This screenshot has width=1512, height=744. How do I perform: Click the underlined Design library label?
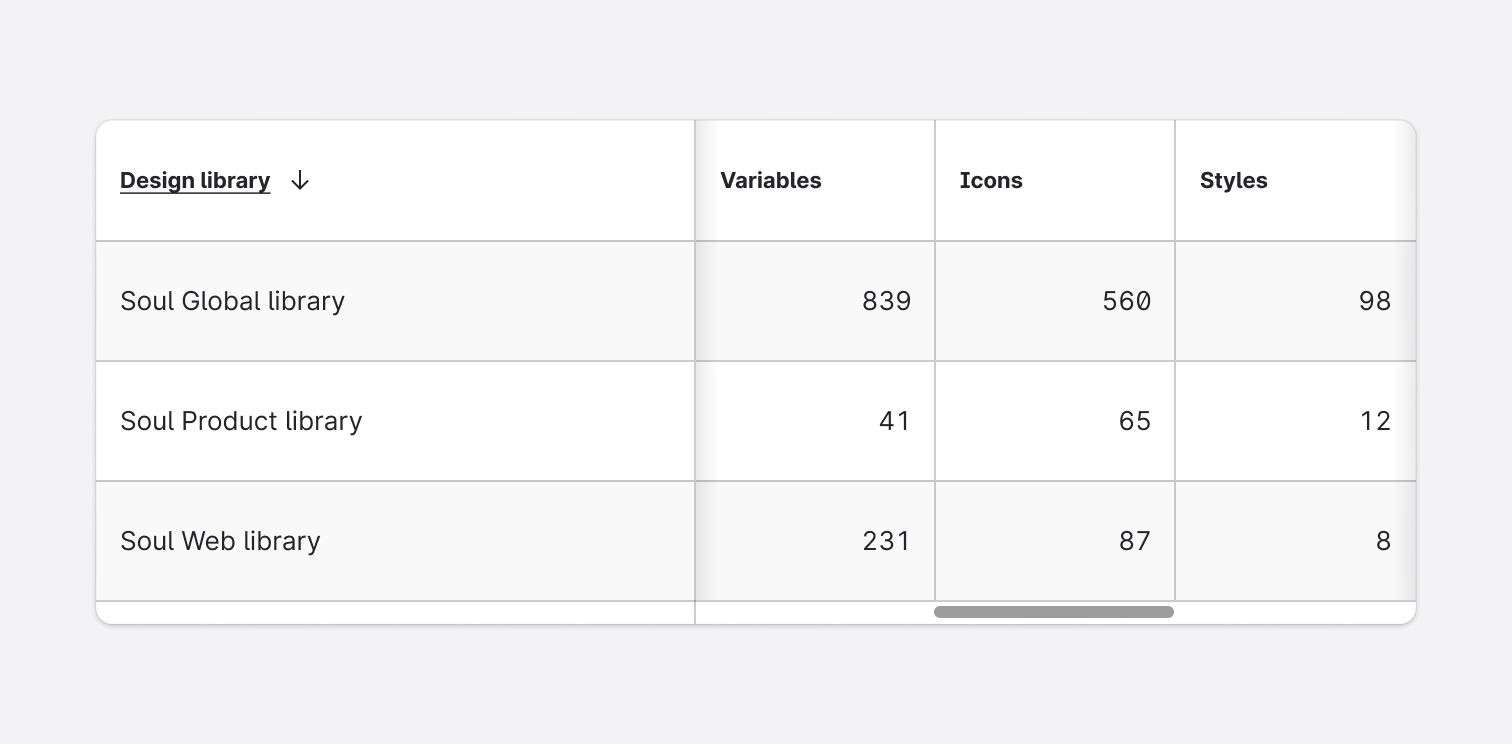[195, 181]
